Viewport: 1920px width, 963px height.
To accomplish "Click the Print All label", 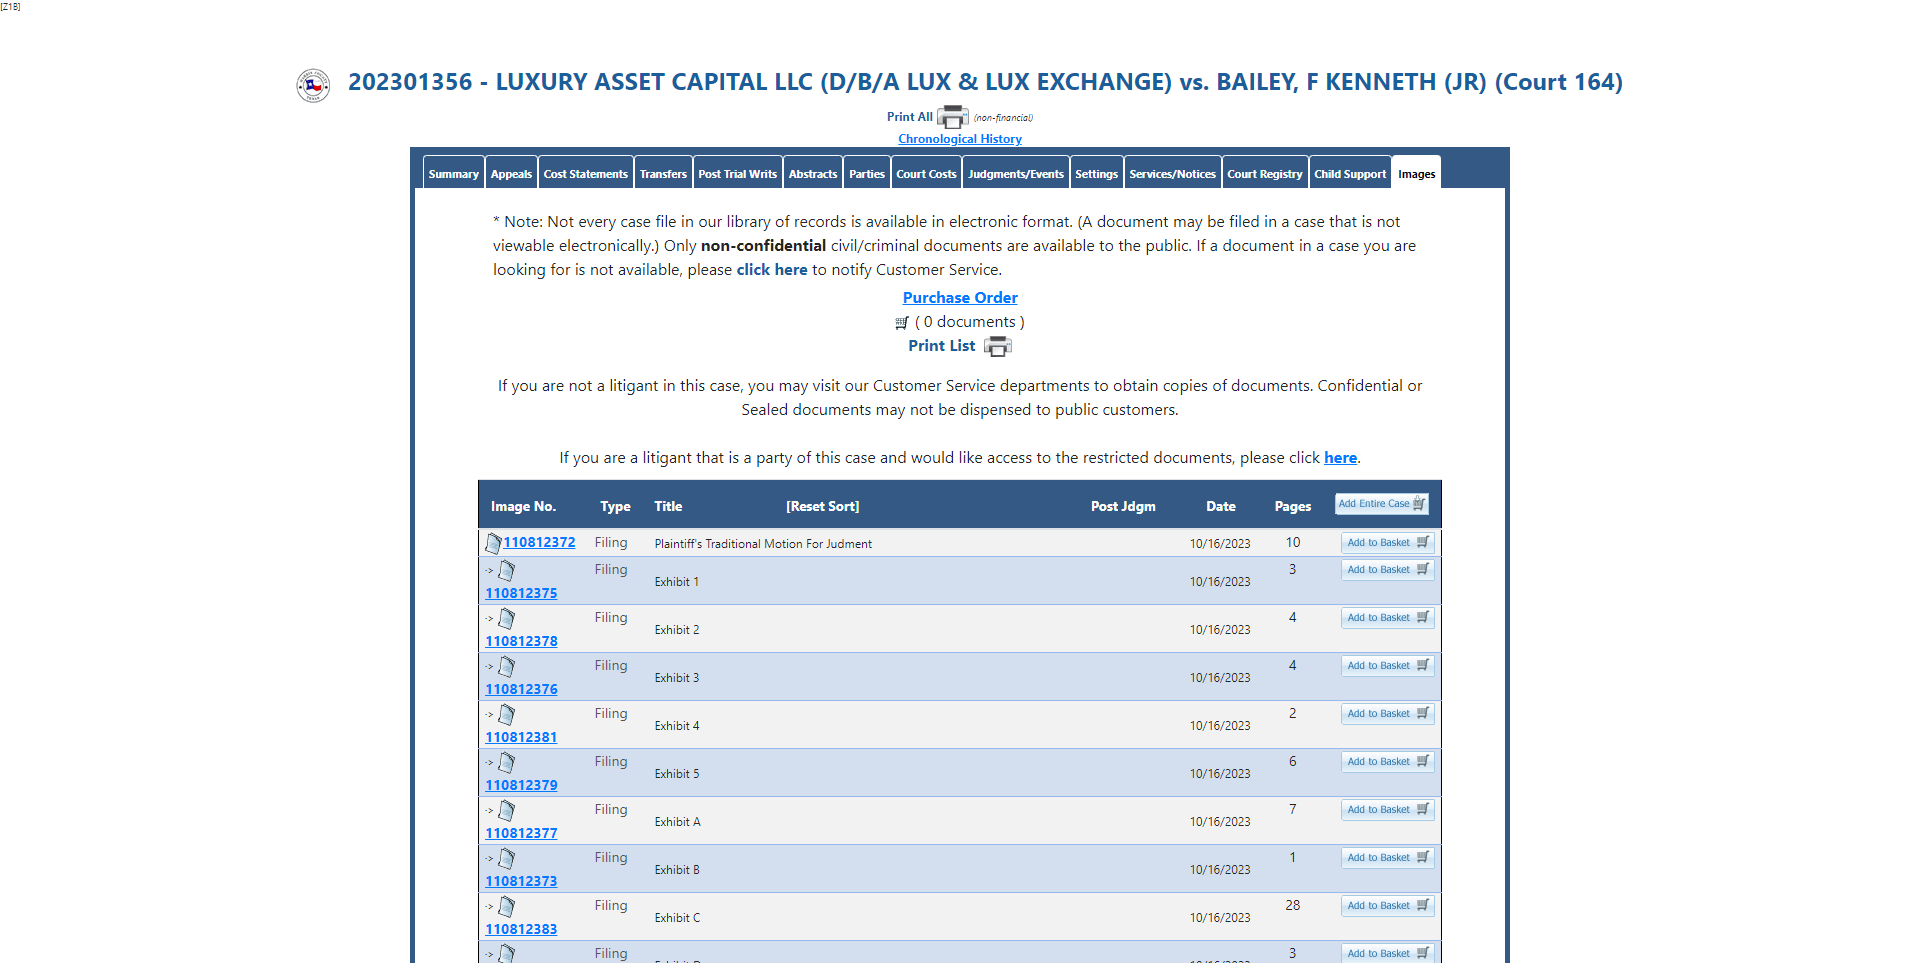I will (909, 117).
